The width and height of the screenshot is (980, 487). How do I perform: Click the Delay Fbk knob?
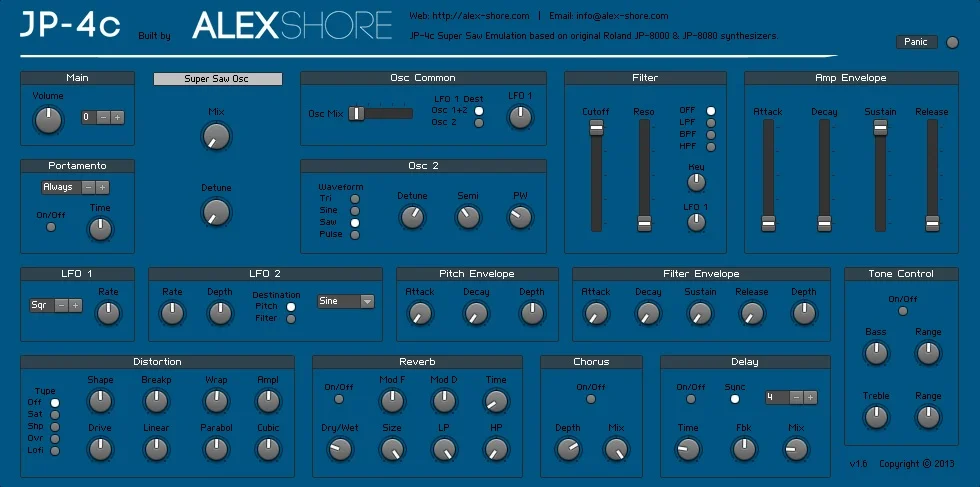(742, 449)
